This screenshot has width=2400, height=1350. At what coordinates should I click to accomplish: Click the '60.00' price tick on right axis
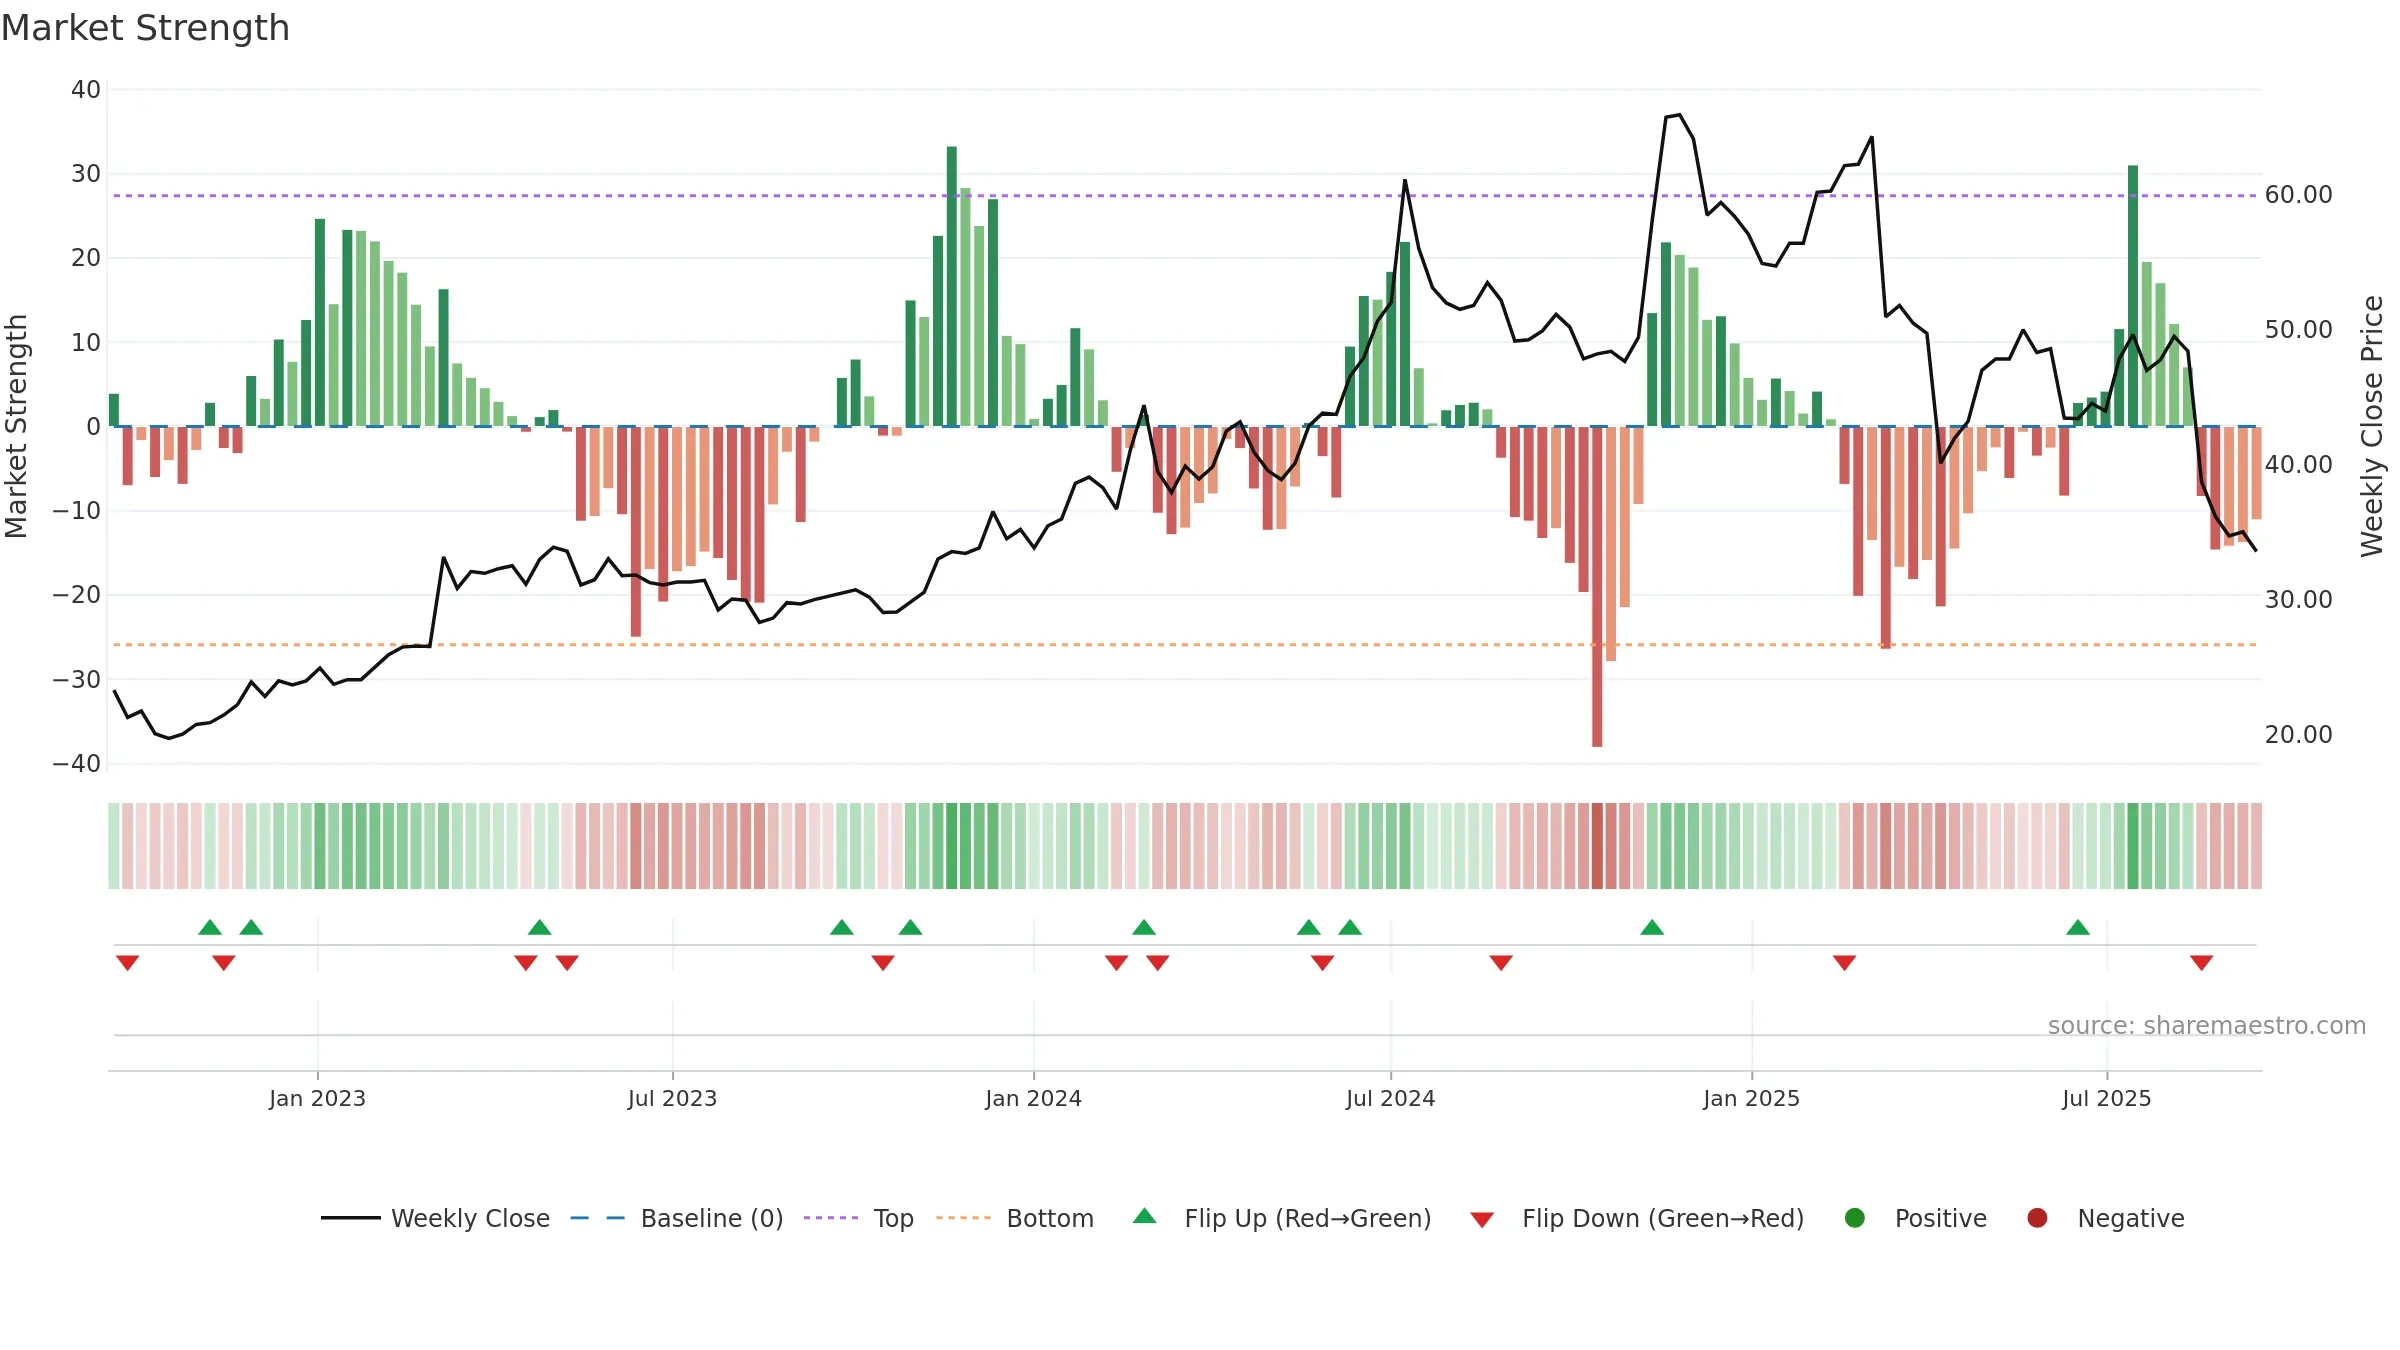pyautogui.click(x=2298, y=195)
